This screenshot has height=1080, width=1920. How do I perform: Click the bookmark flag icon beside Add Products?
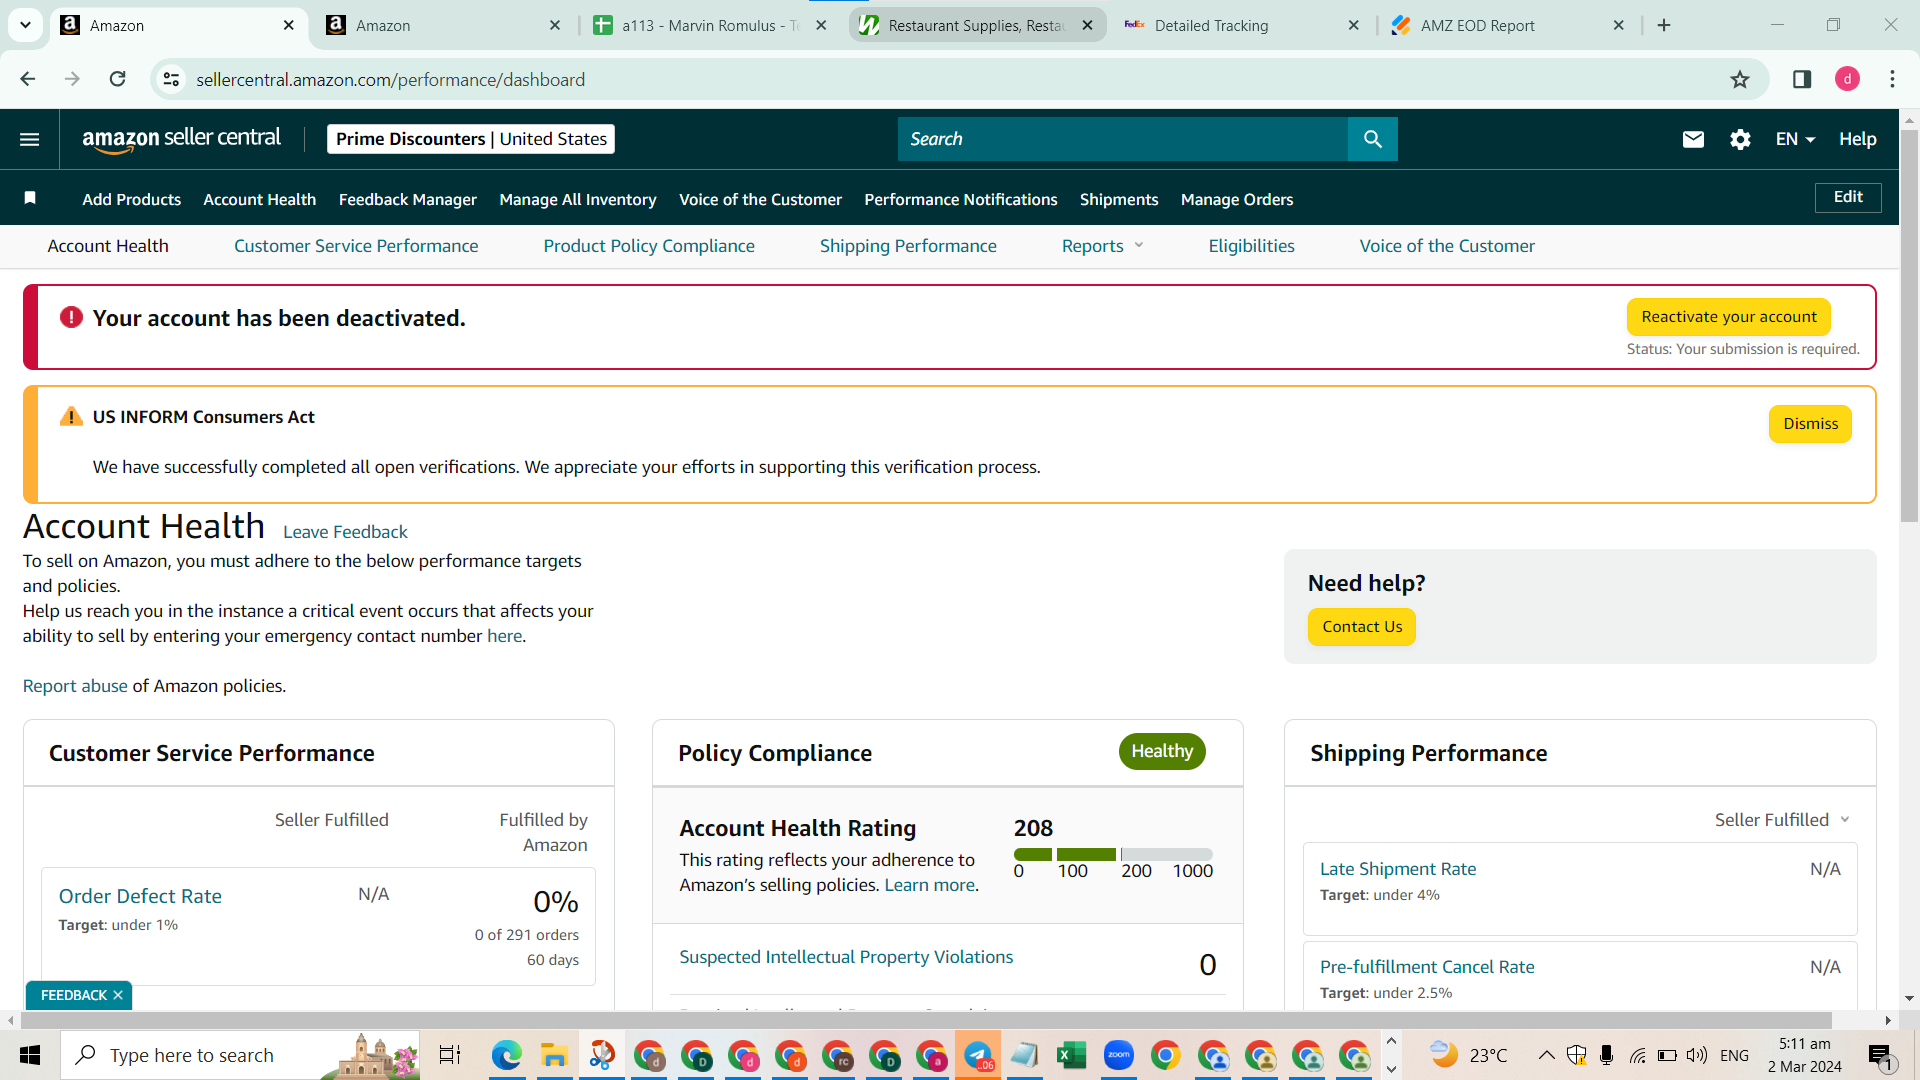coord(30,198)
